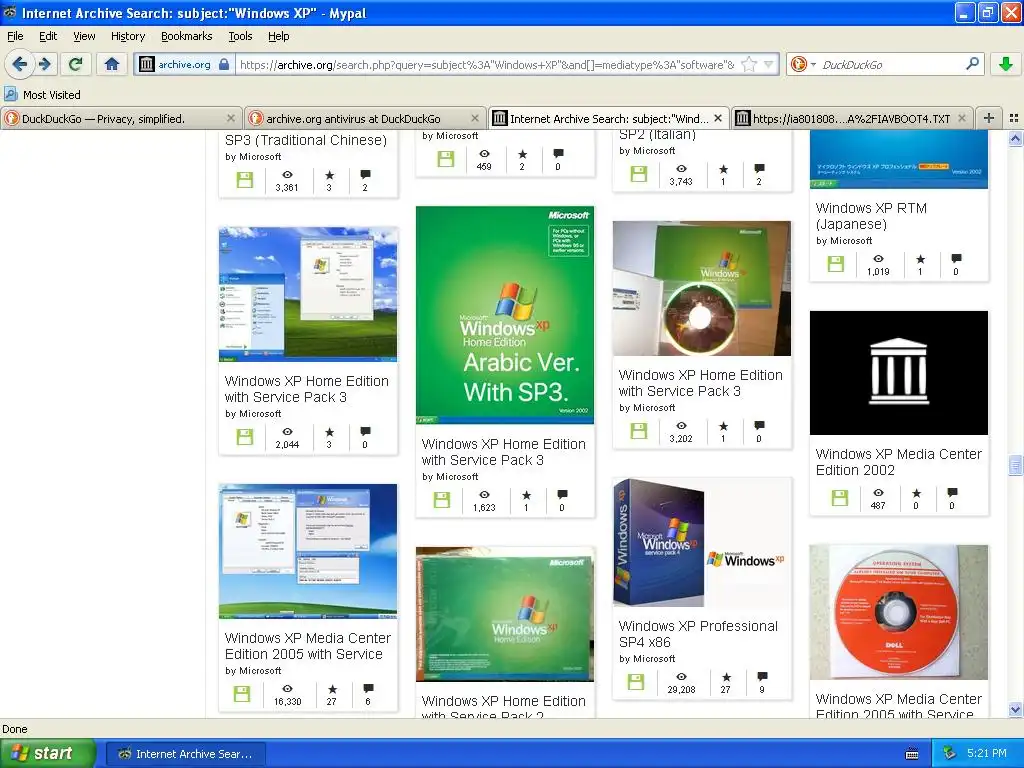Open the Edit menu

[48, 37]
